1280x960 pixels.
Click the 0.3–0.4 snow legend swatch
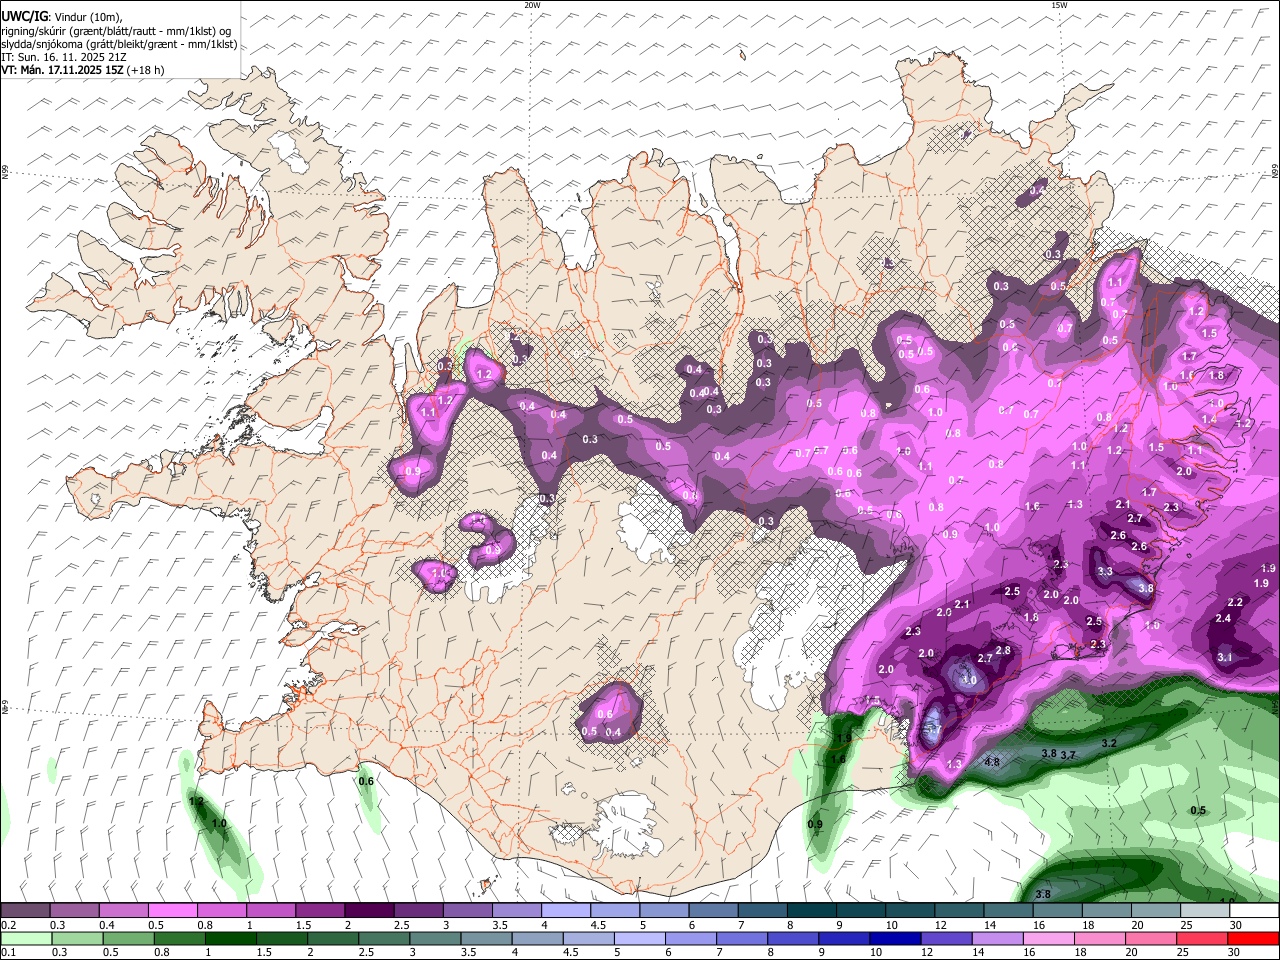(x=74, y=911)
